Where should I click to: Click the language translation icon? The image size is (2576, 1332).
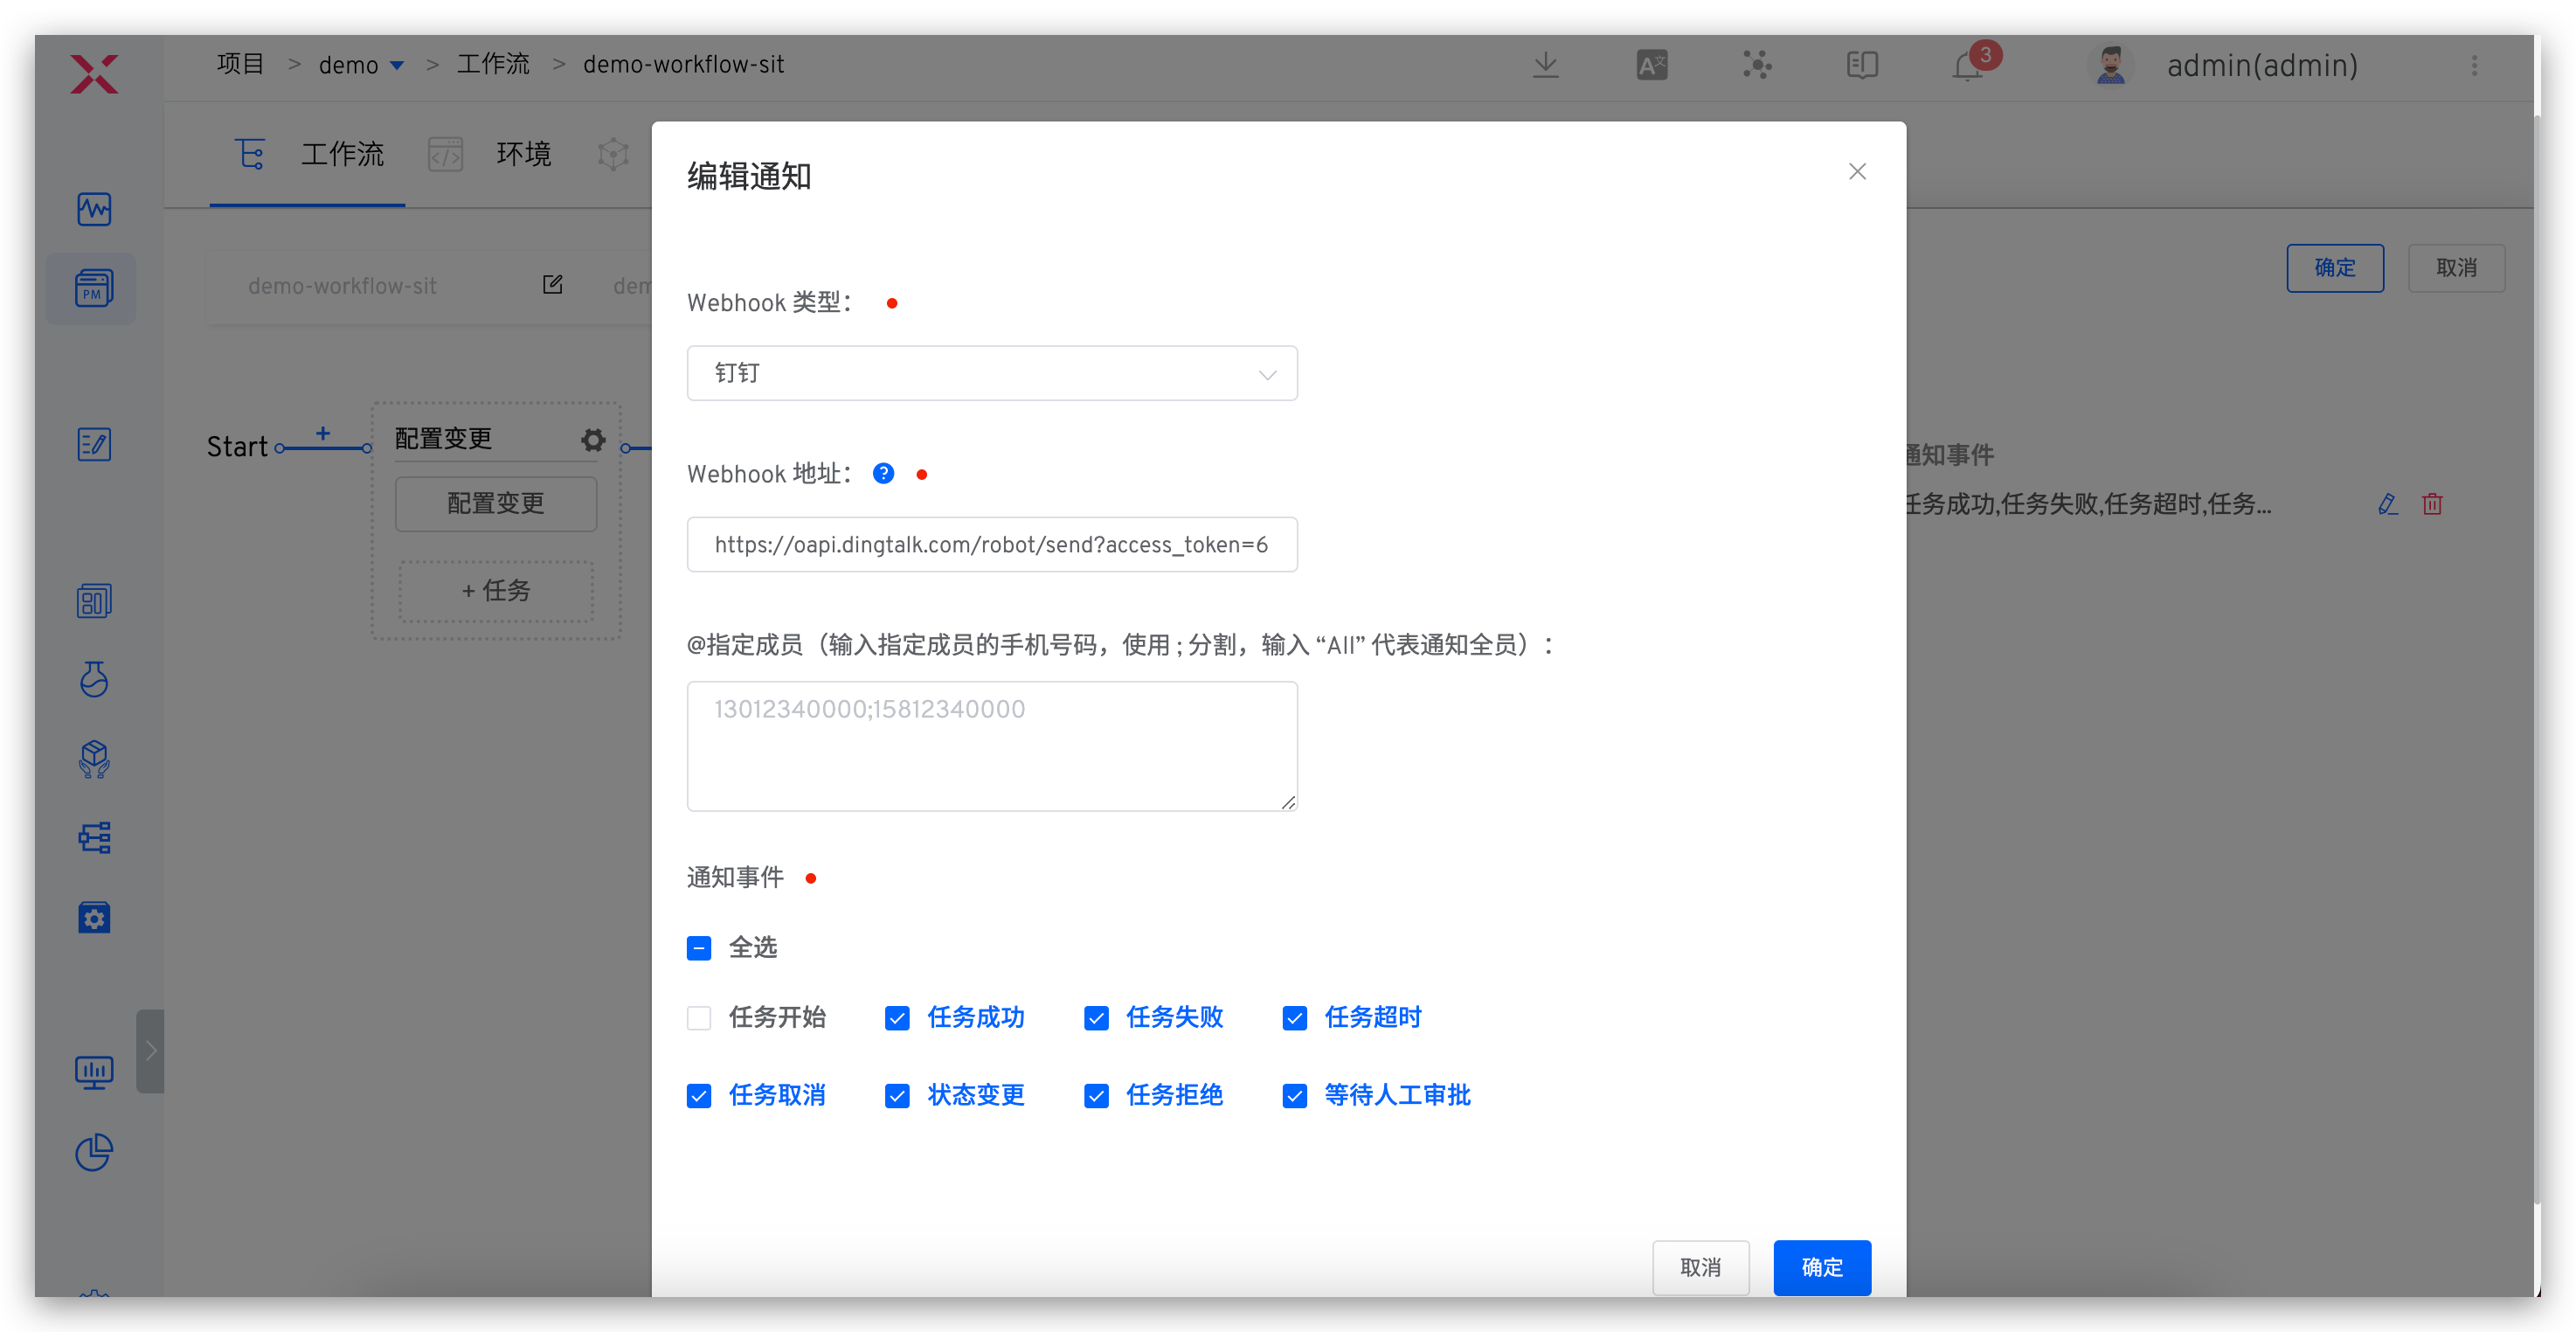tap(1651, 65)
